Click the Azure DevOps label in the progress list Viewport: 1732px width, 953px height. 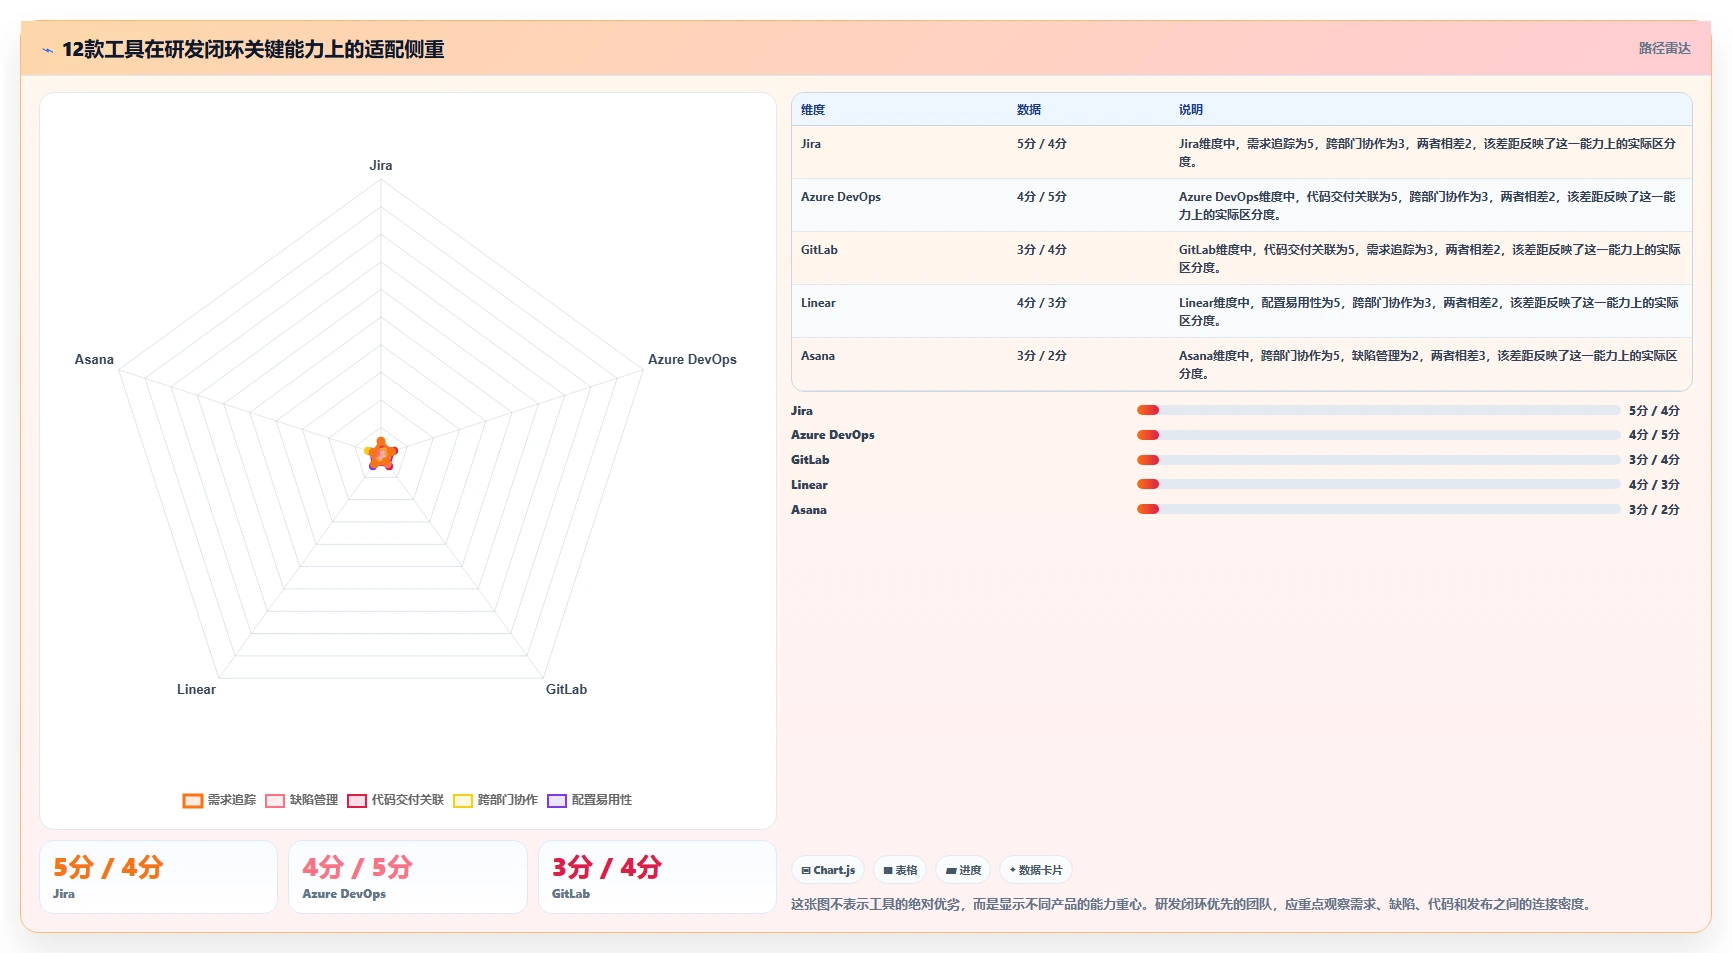click(x=833, y=435)
